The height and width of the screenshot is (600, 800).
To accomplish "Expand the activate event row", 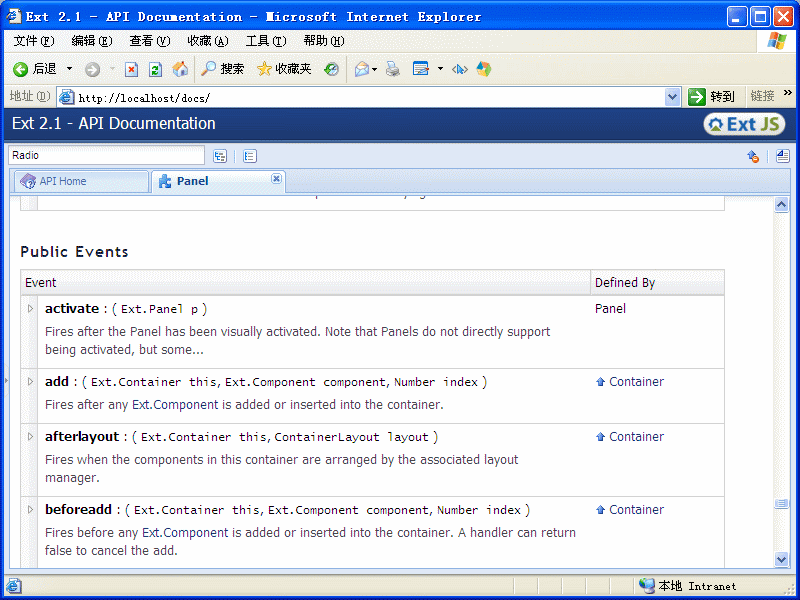I will point(30,309).
